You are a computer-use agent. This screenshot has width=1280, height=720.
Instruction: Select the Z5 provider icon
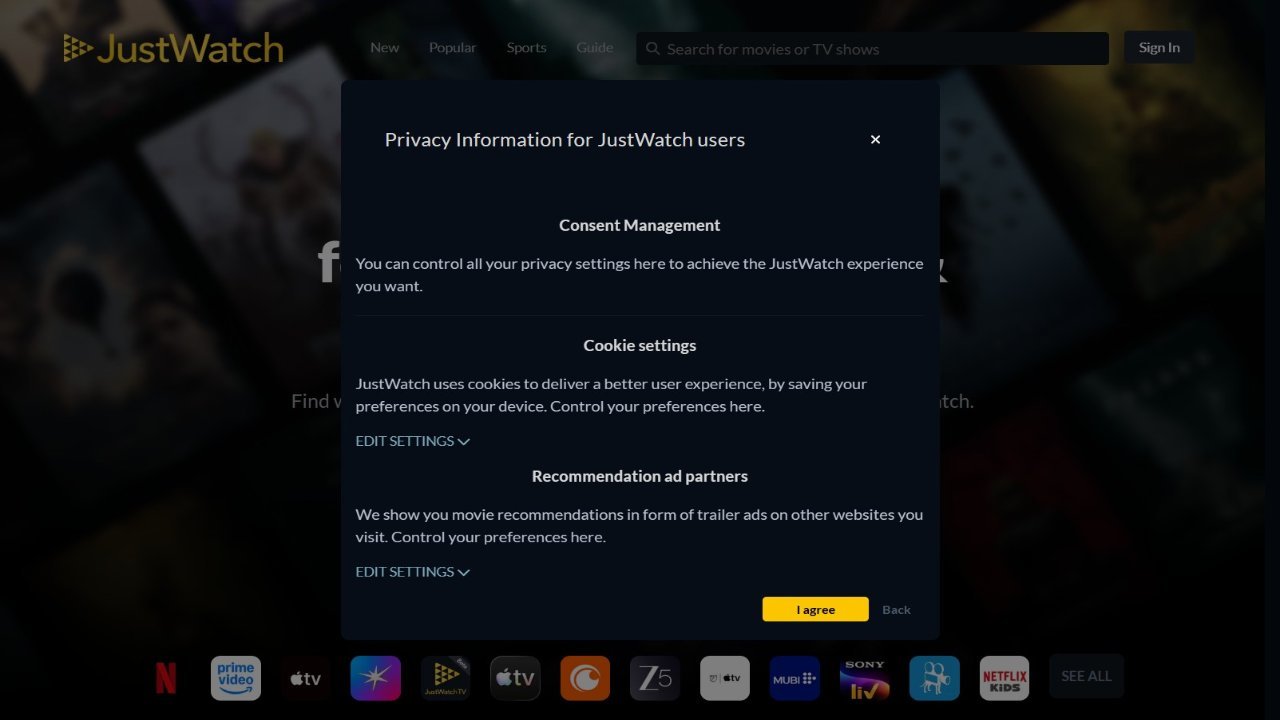655,678
